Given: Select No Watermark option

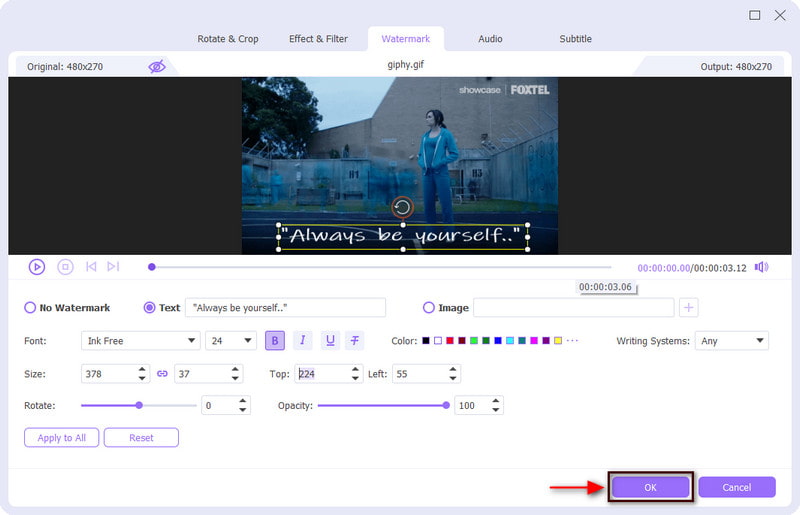Looking at the screenshot, I should pos(30,307).
